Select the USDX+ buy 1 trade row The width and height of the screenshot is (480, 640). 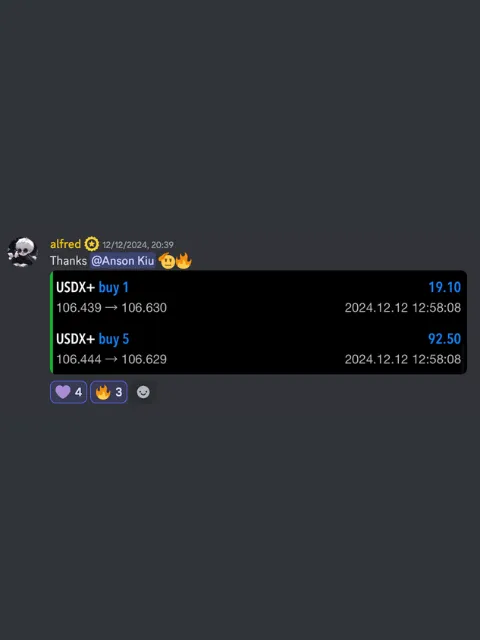pos(259,297)
